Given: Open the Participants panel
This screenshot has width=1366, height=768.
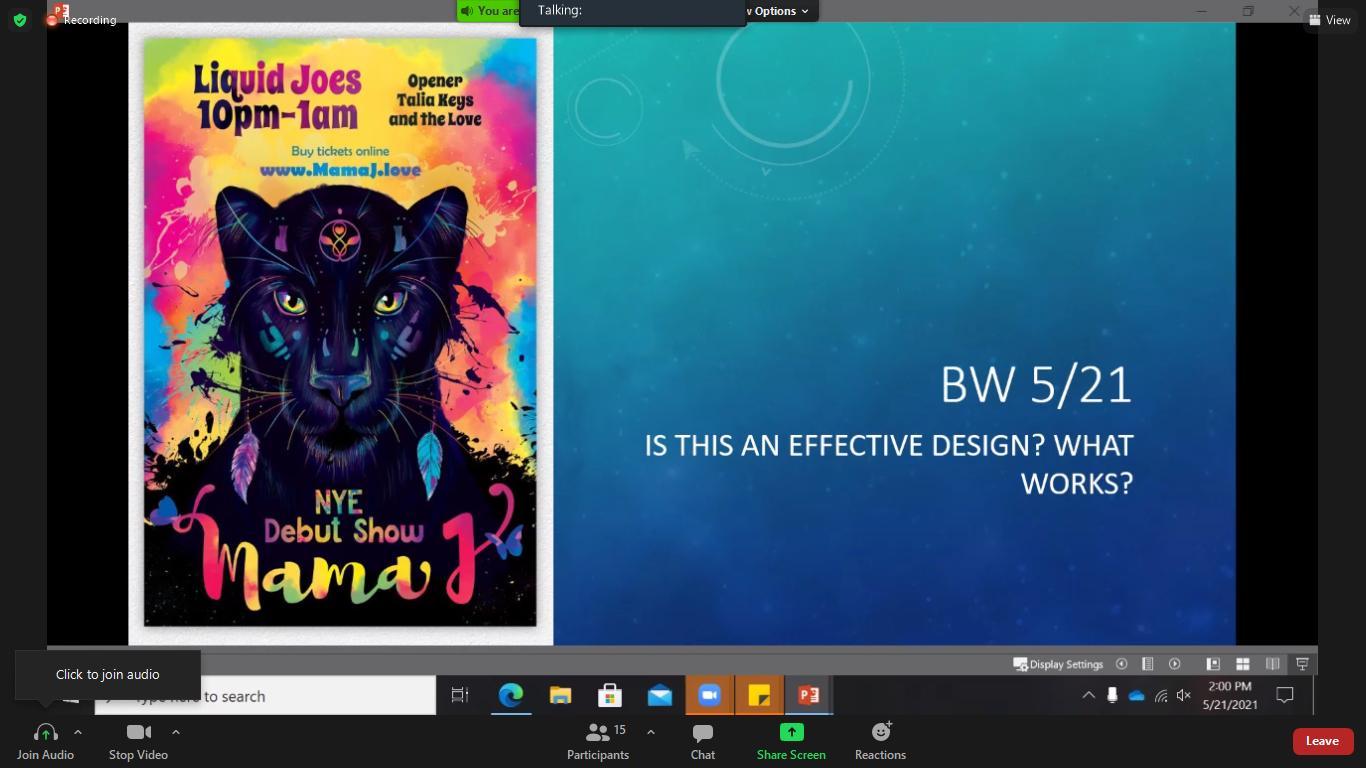Looking at the screenshot, I should [598, 741].
